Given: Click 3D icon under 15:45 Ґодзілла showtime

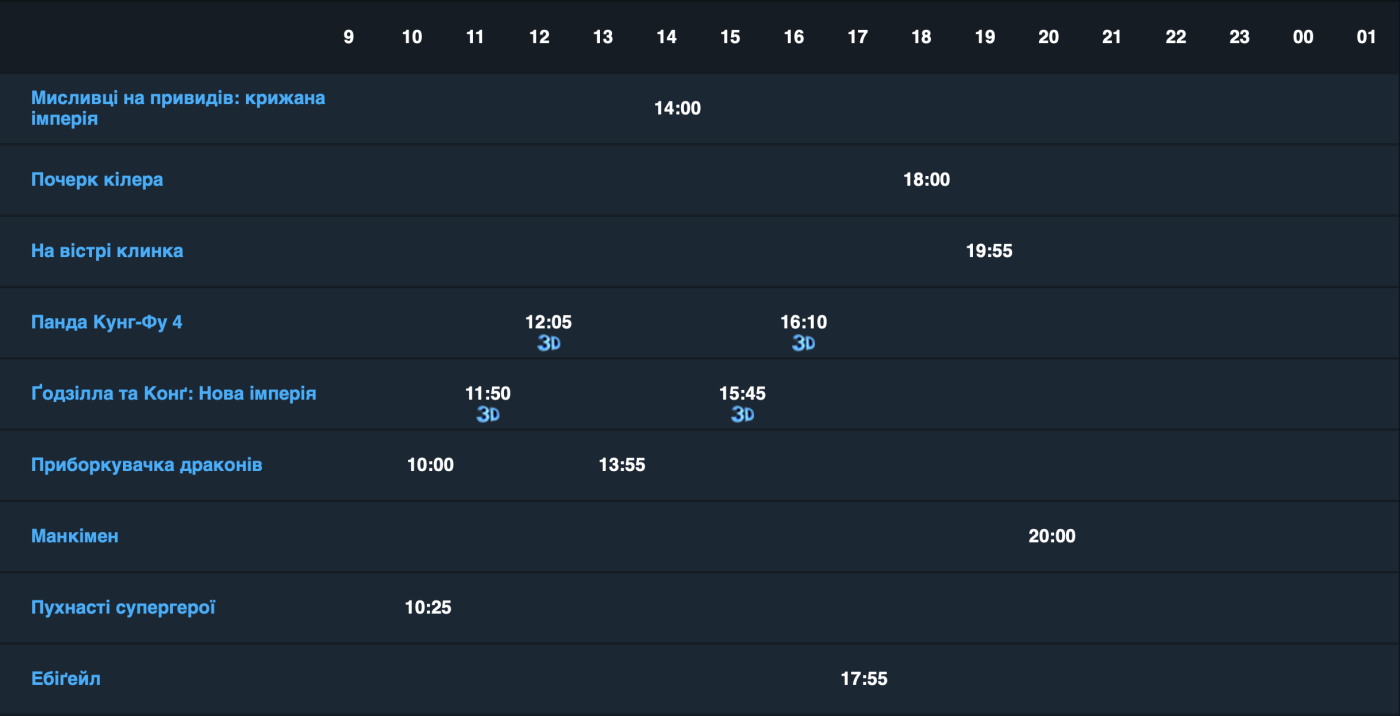Looking at the screenshot, I should [x=742, y=414].
